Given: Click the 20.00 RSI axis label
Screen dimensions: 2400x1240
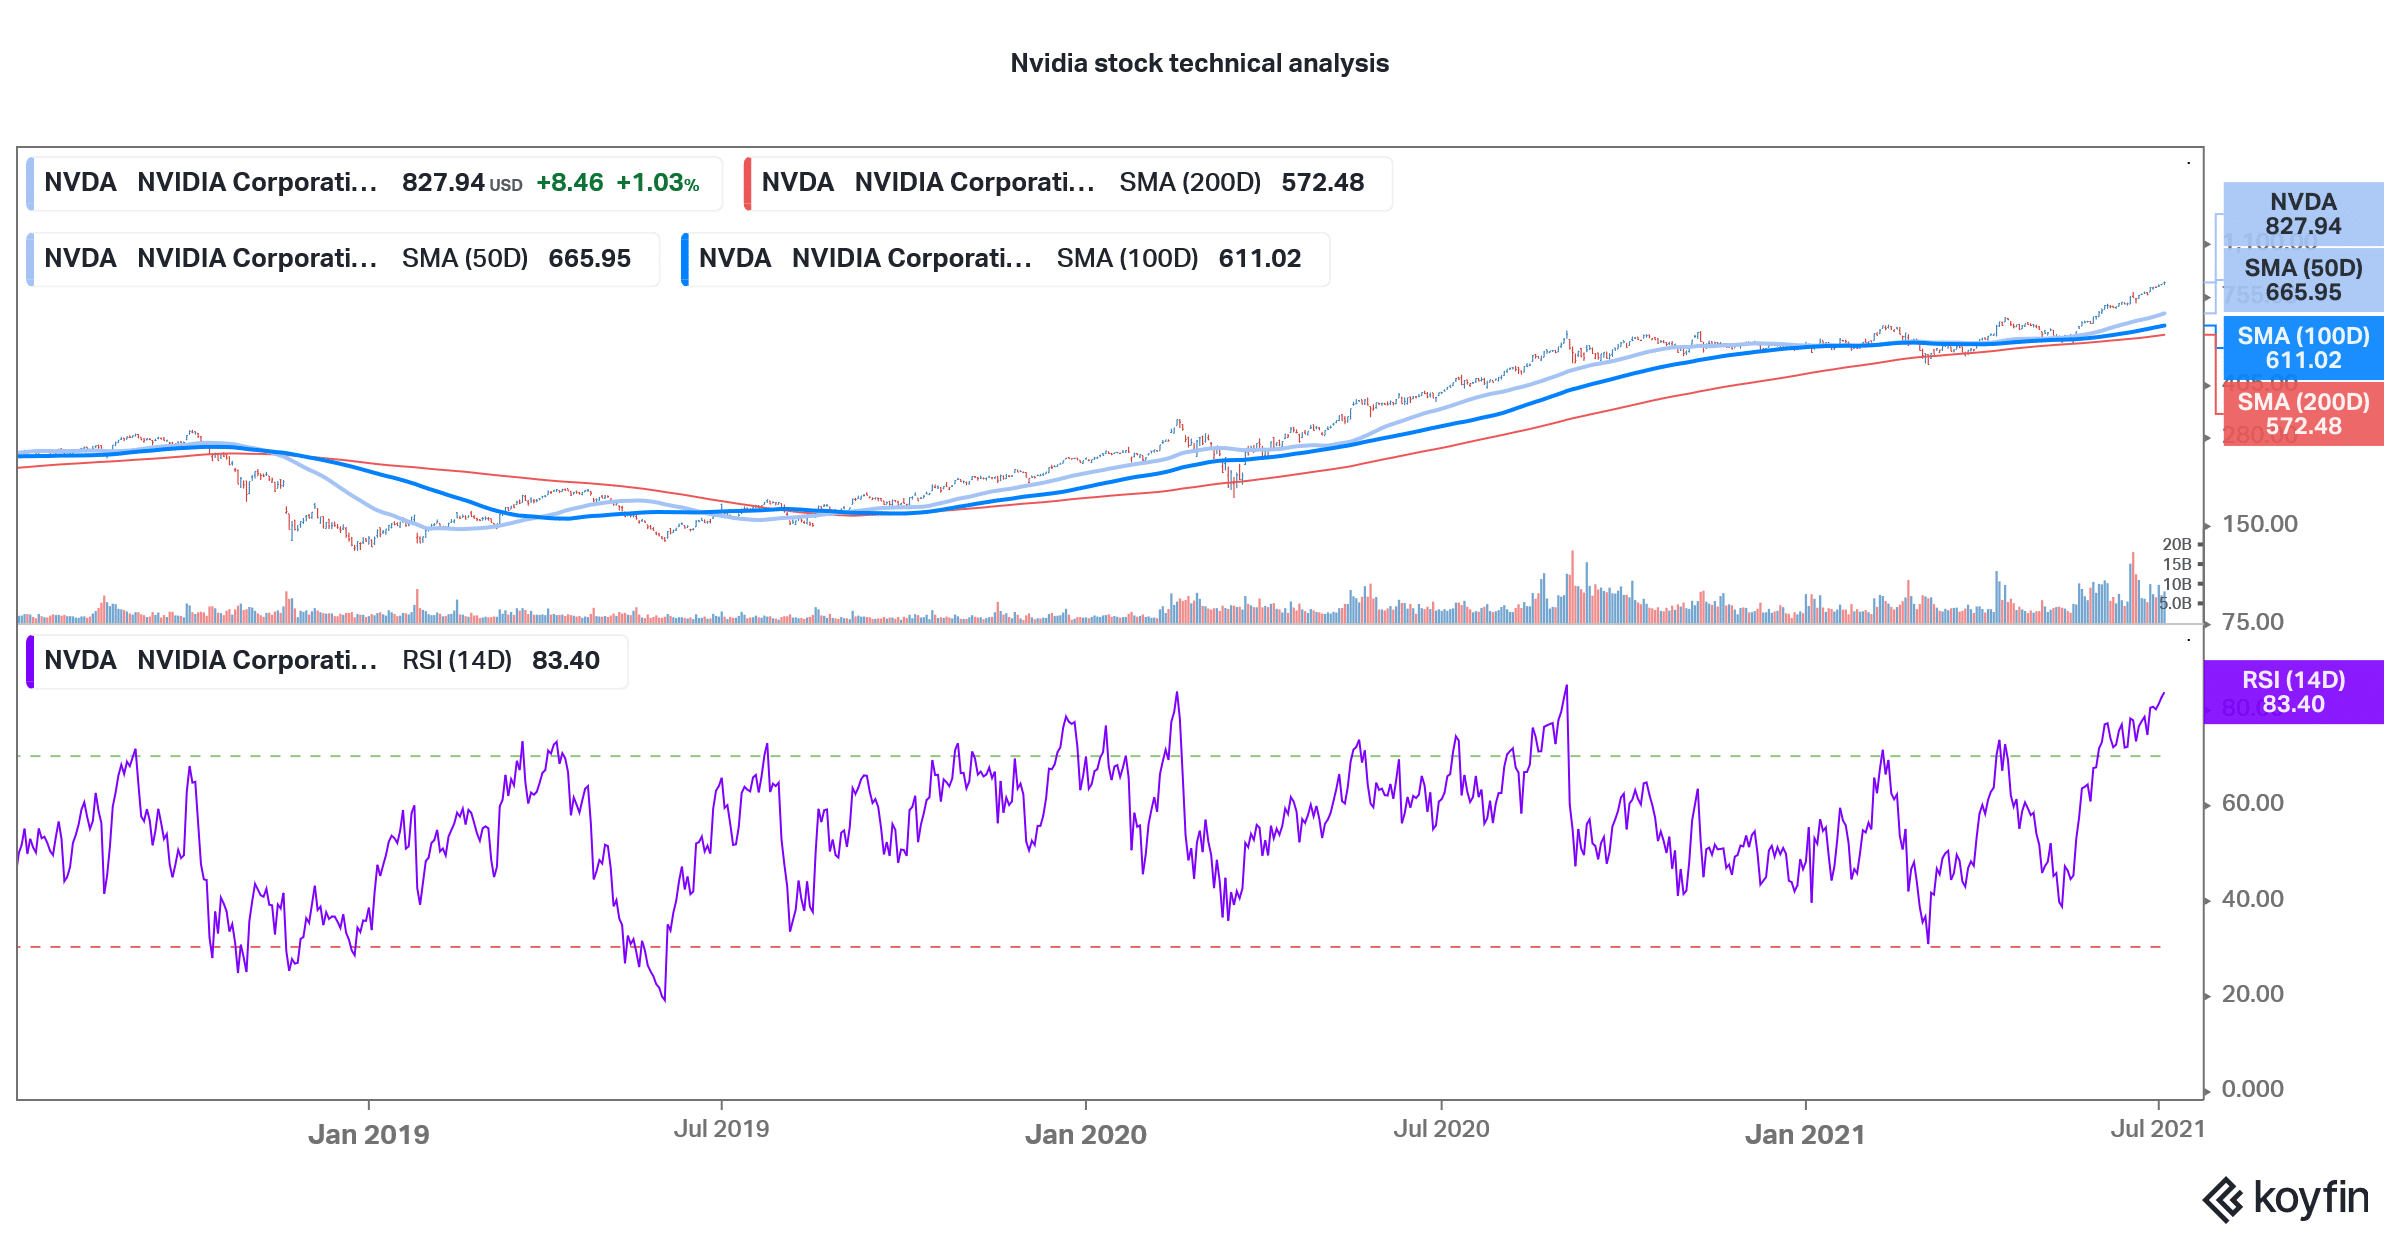Looking at the screenshot, I should [2253, 994].
